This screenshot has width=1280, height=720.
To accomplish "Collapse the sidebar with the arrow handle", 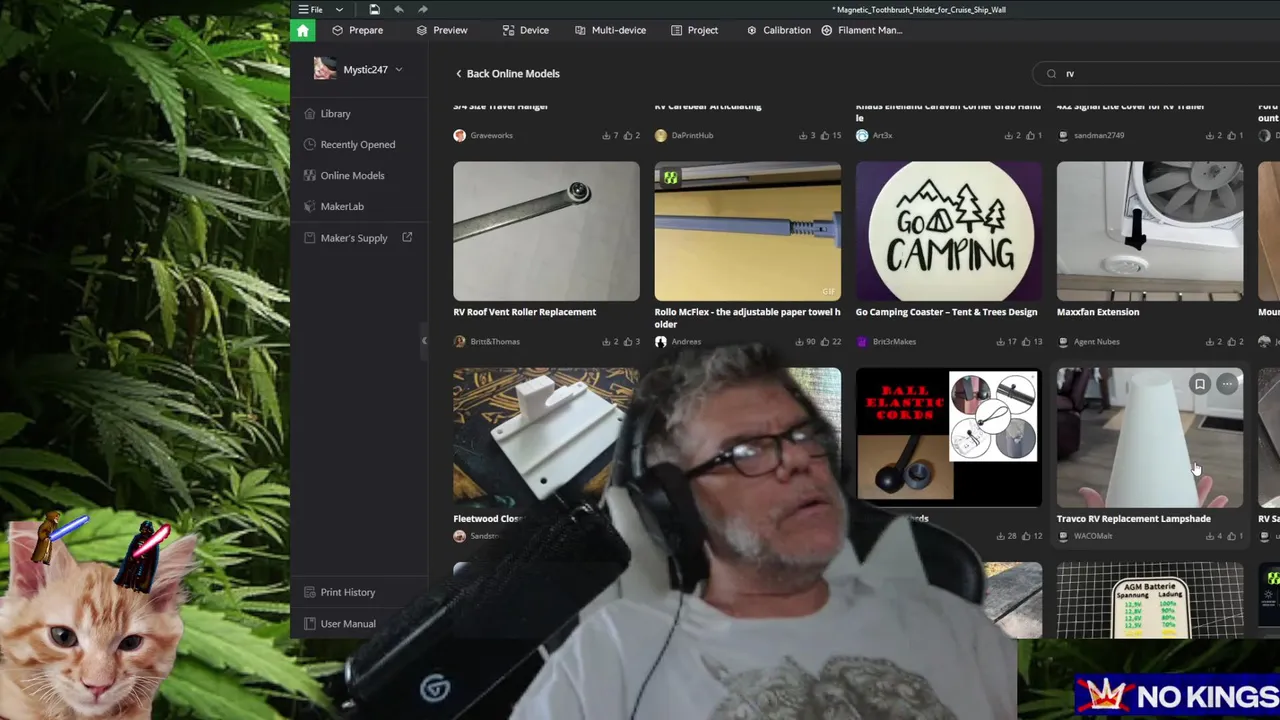I will point(424,341).
